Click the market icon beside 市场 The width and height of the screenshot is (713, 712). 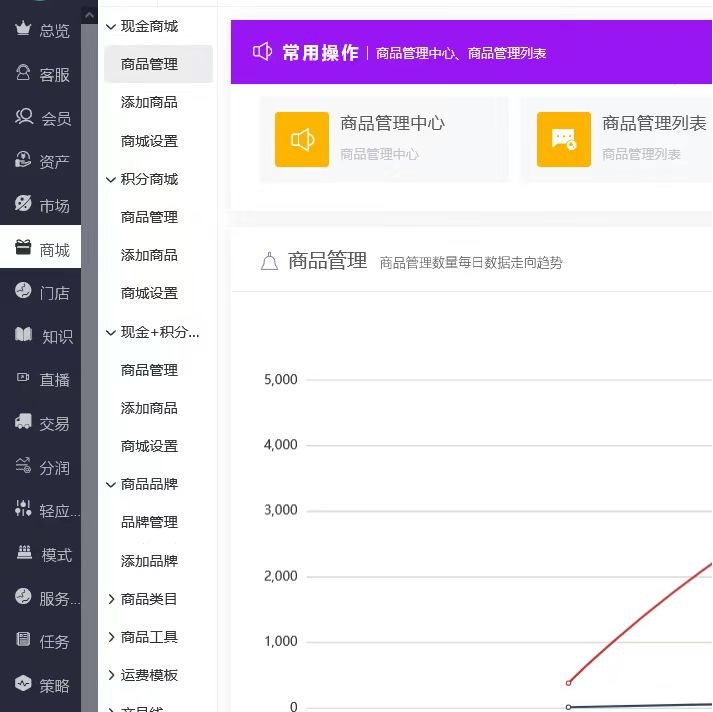[23, 203]
